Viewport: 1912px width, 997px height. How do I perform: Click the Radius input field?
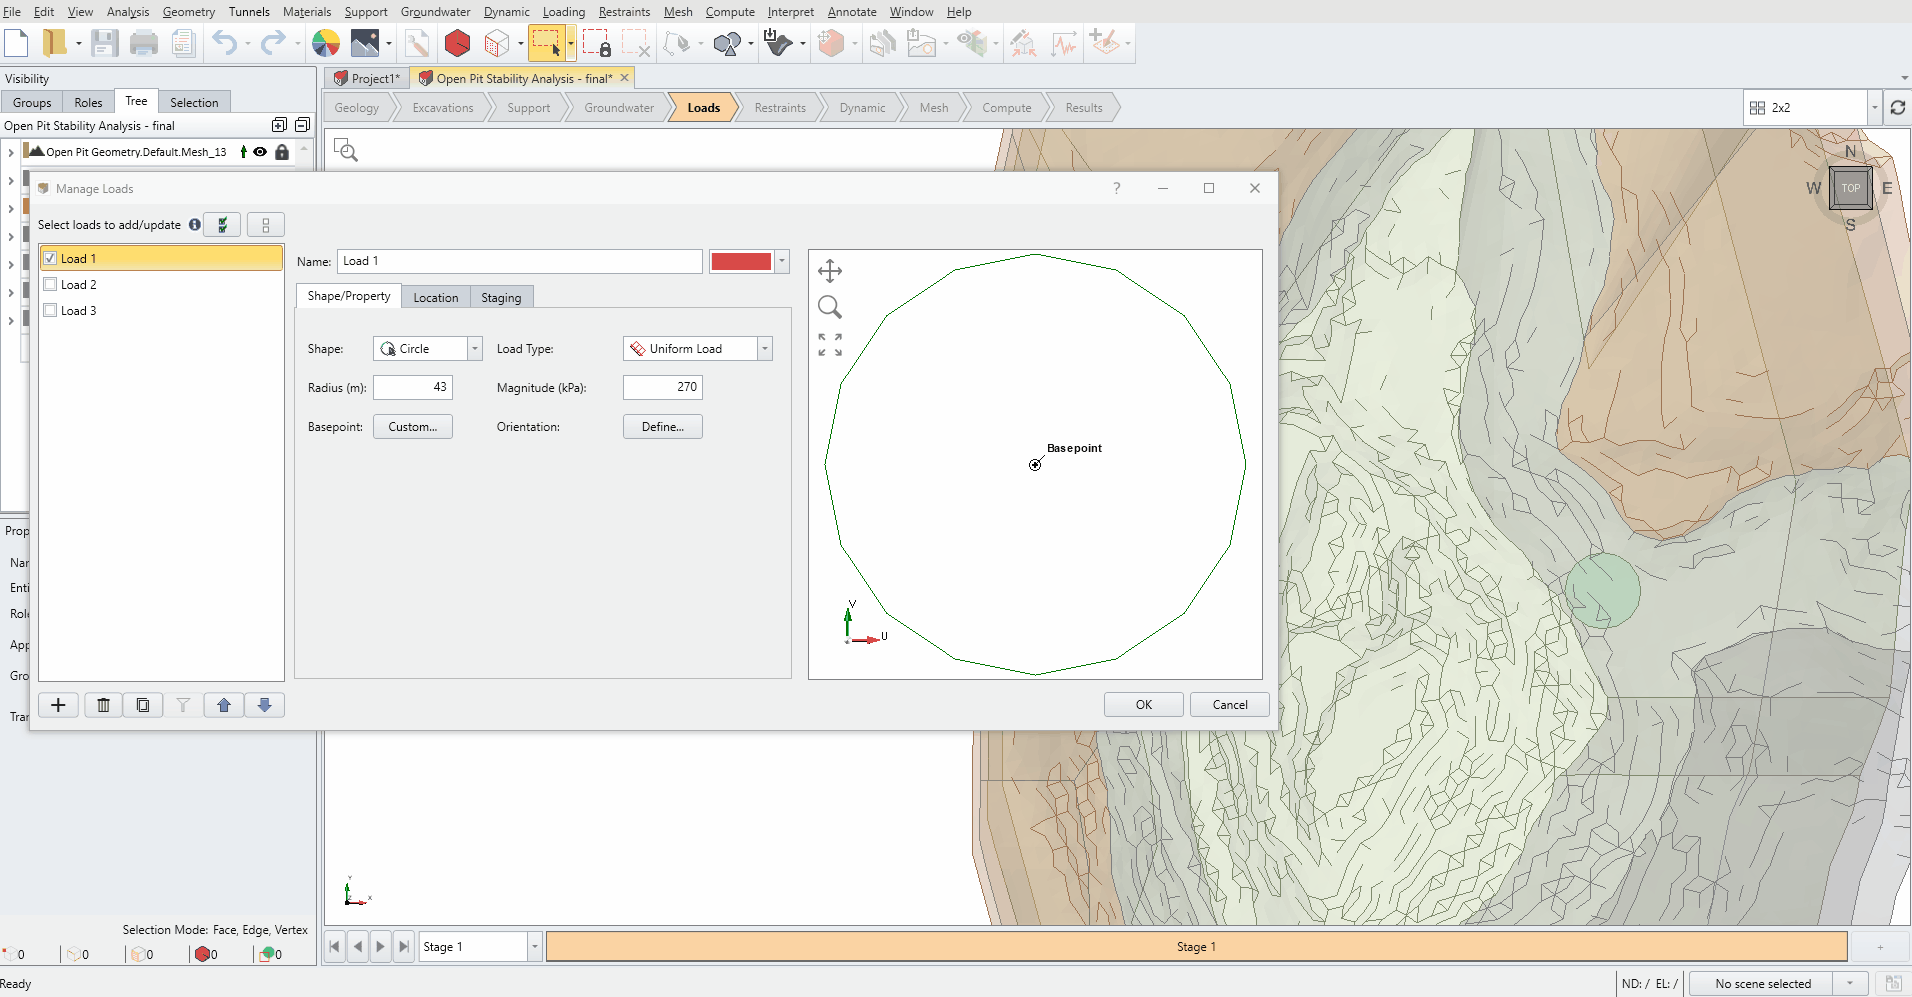(x=413, y=387)
